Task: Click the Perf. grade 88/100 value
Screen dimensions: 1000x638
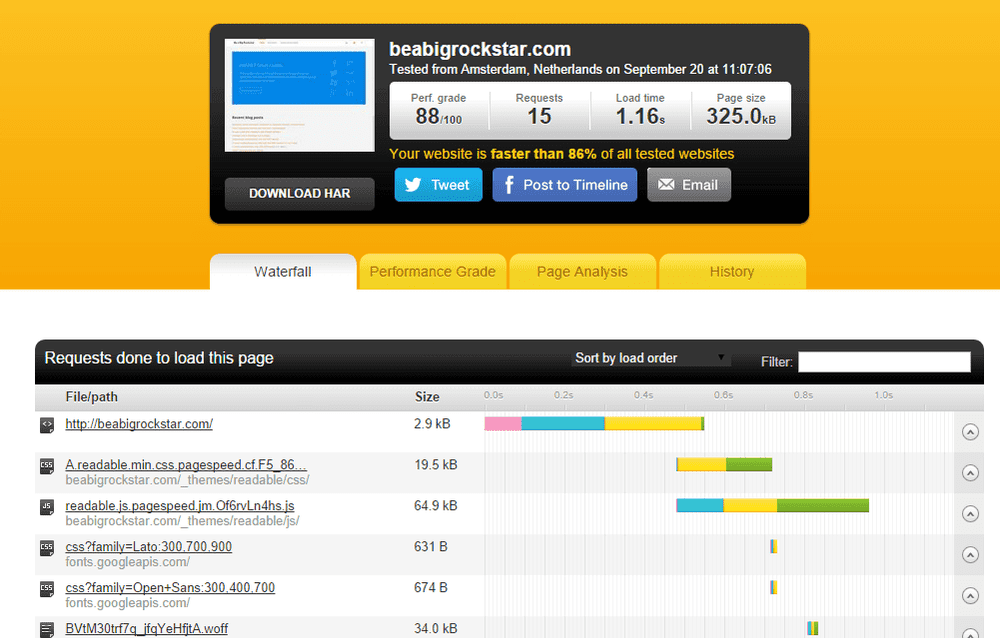Action: pos(439,116)
